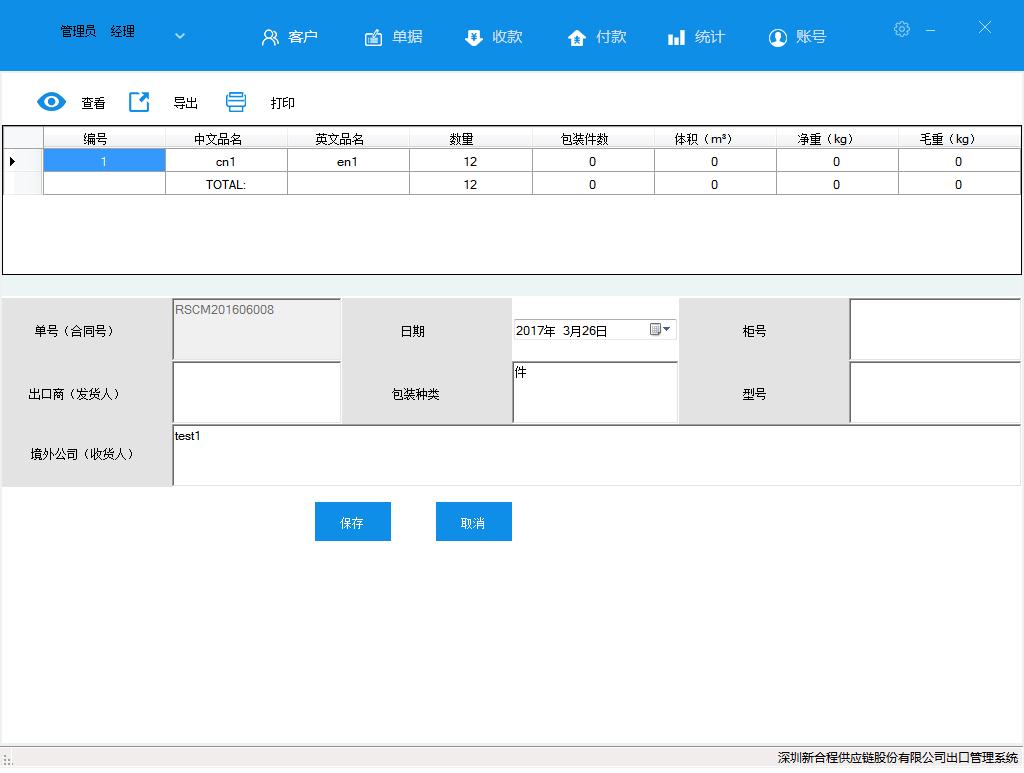1024x773 pixels.
Task: Click the 保存 save button
Action: click(x=353, y=522)
